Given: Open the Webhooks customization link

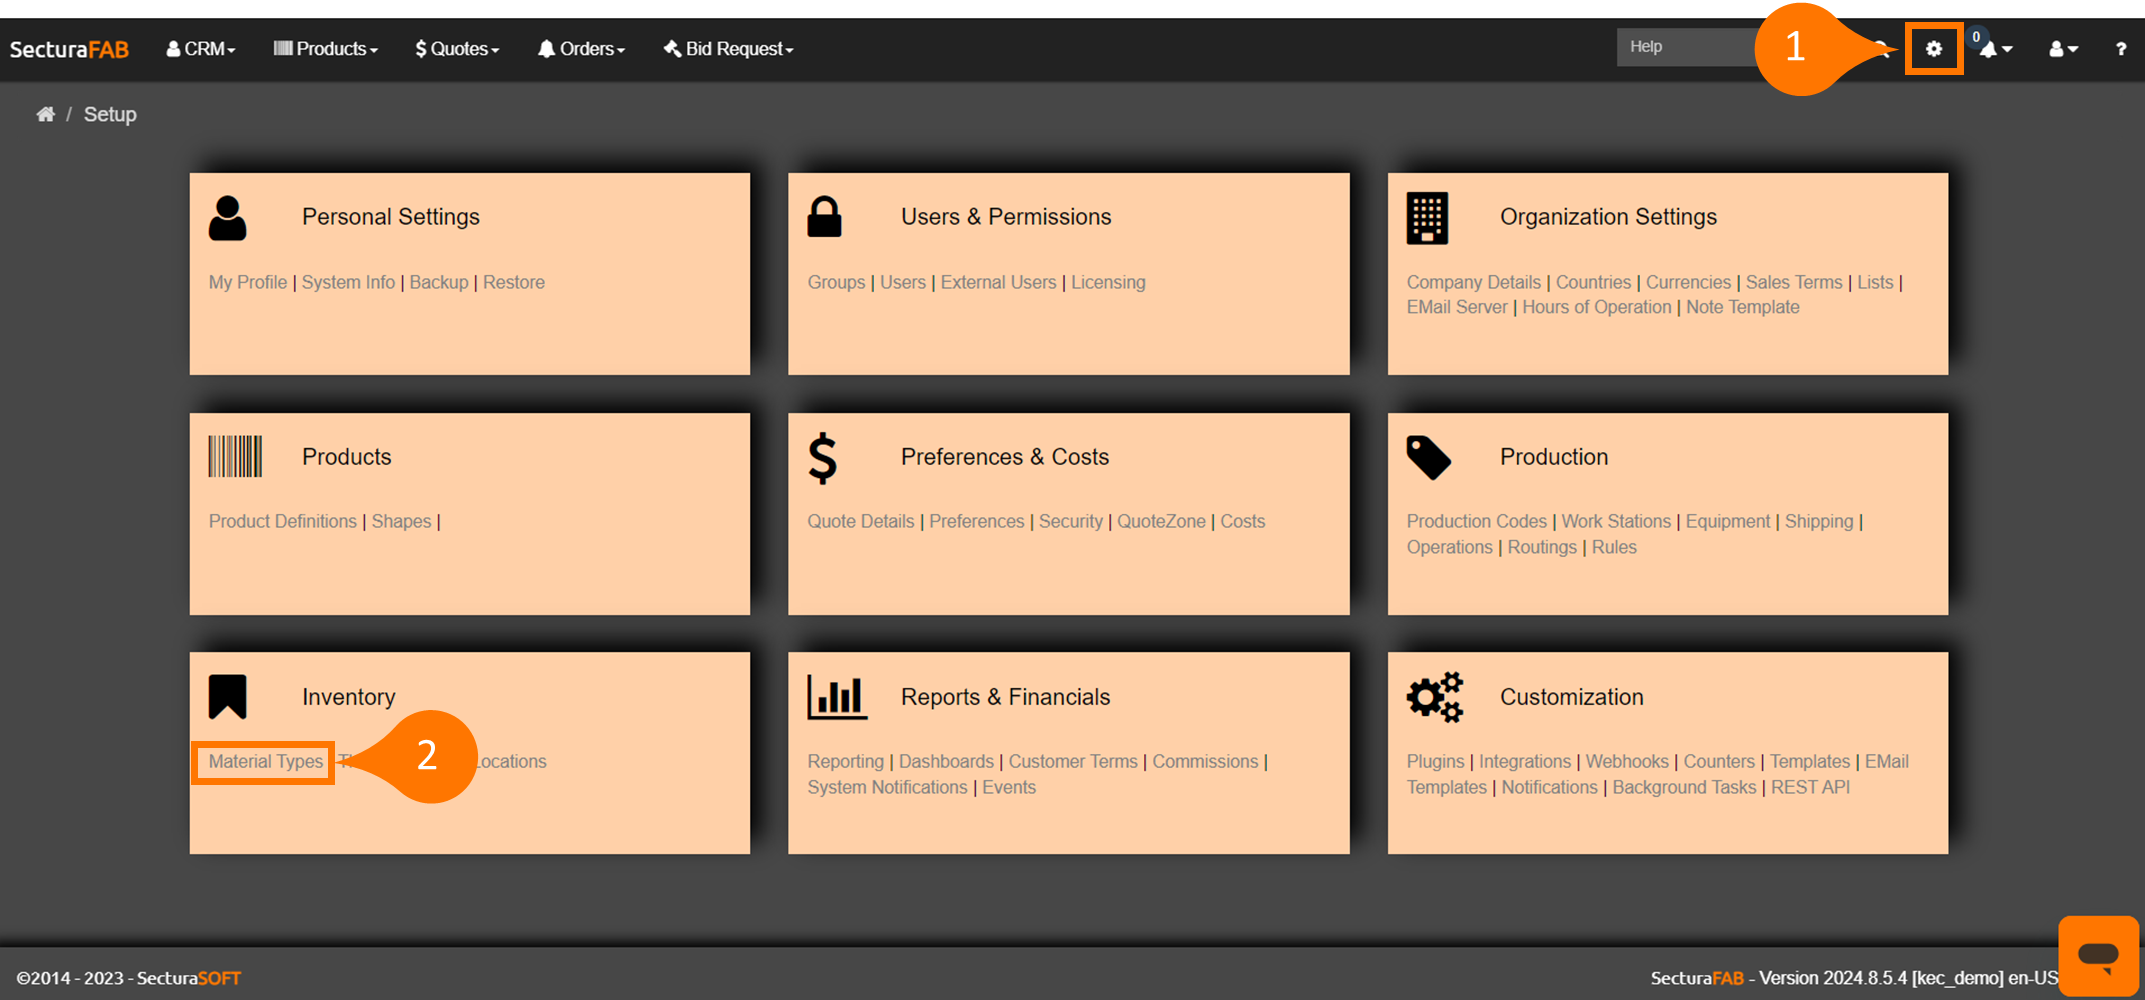Looking at the screenshot, I should (1627, 762).
